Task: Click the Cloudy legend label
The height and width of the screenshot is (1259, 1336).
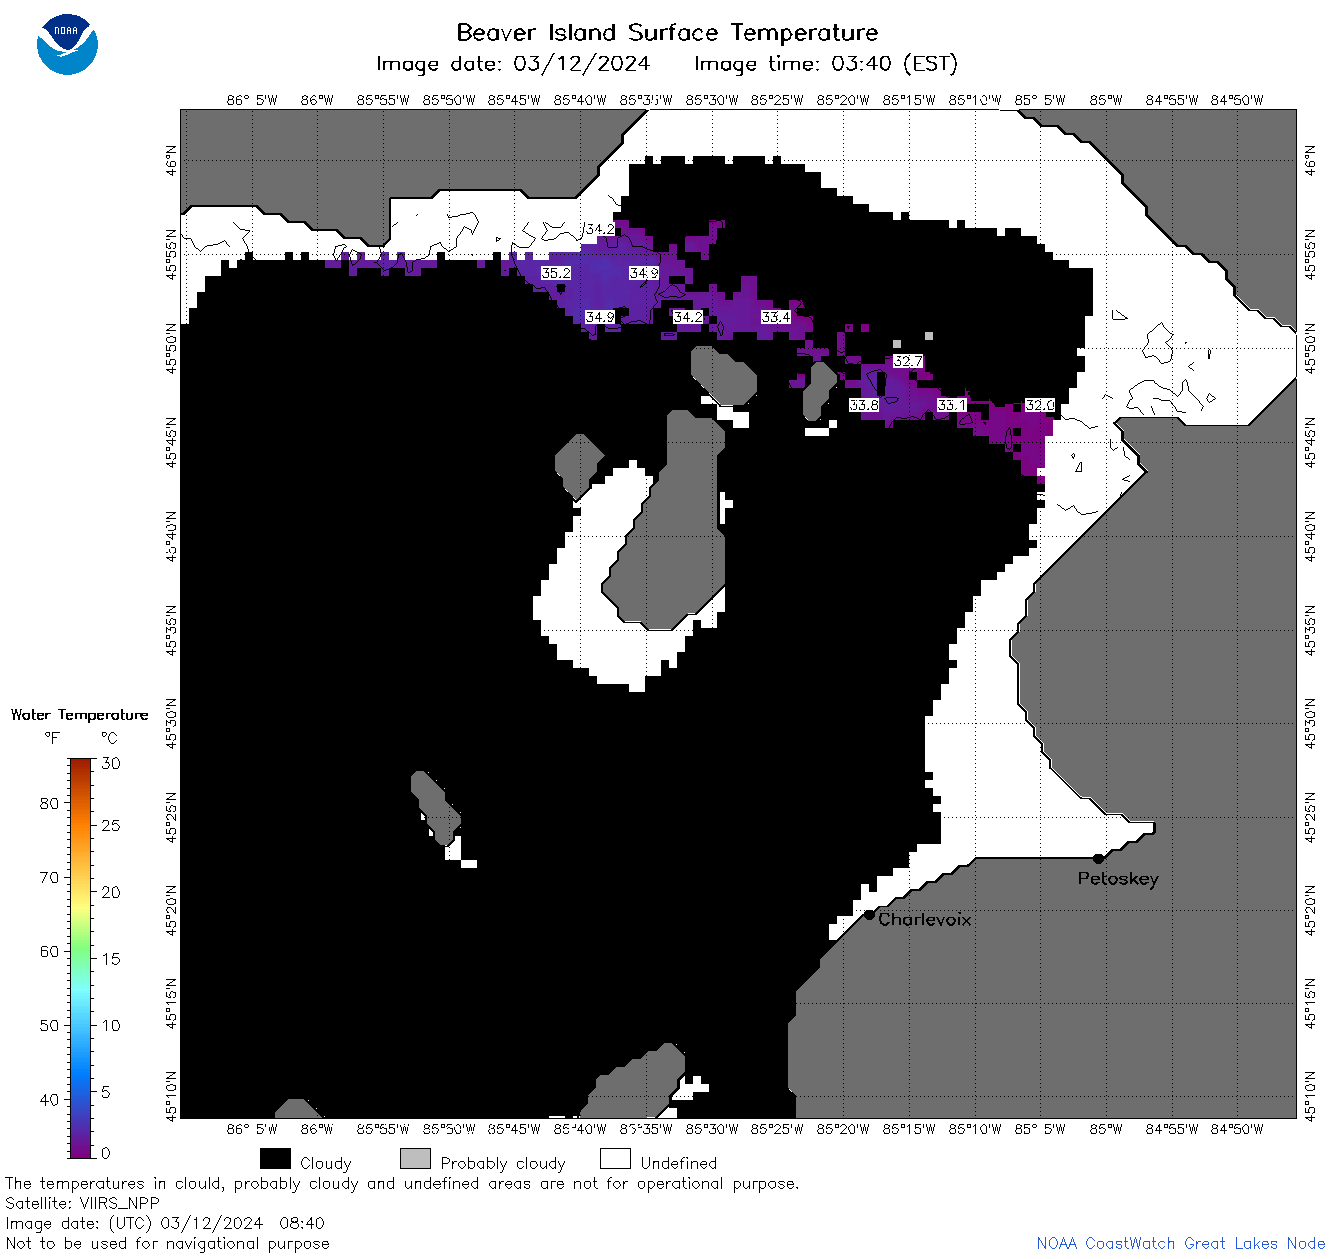Action: click(x=326, y=1163)
